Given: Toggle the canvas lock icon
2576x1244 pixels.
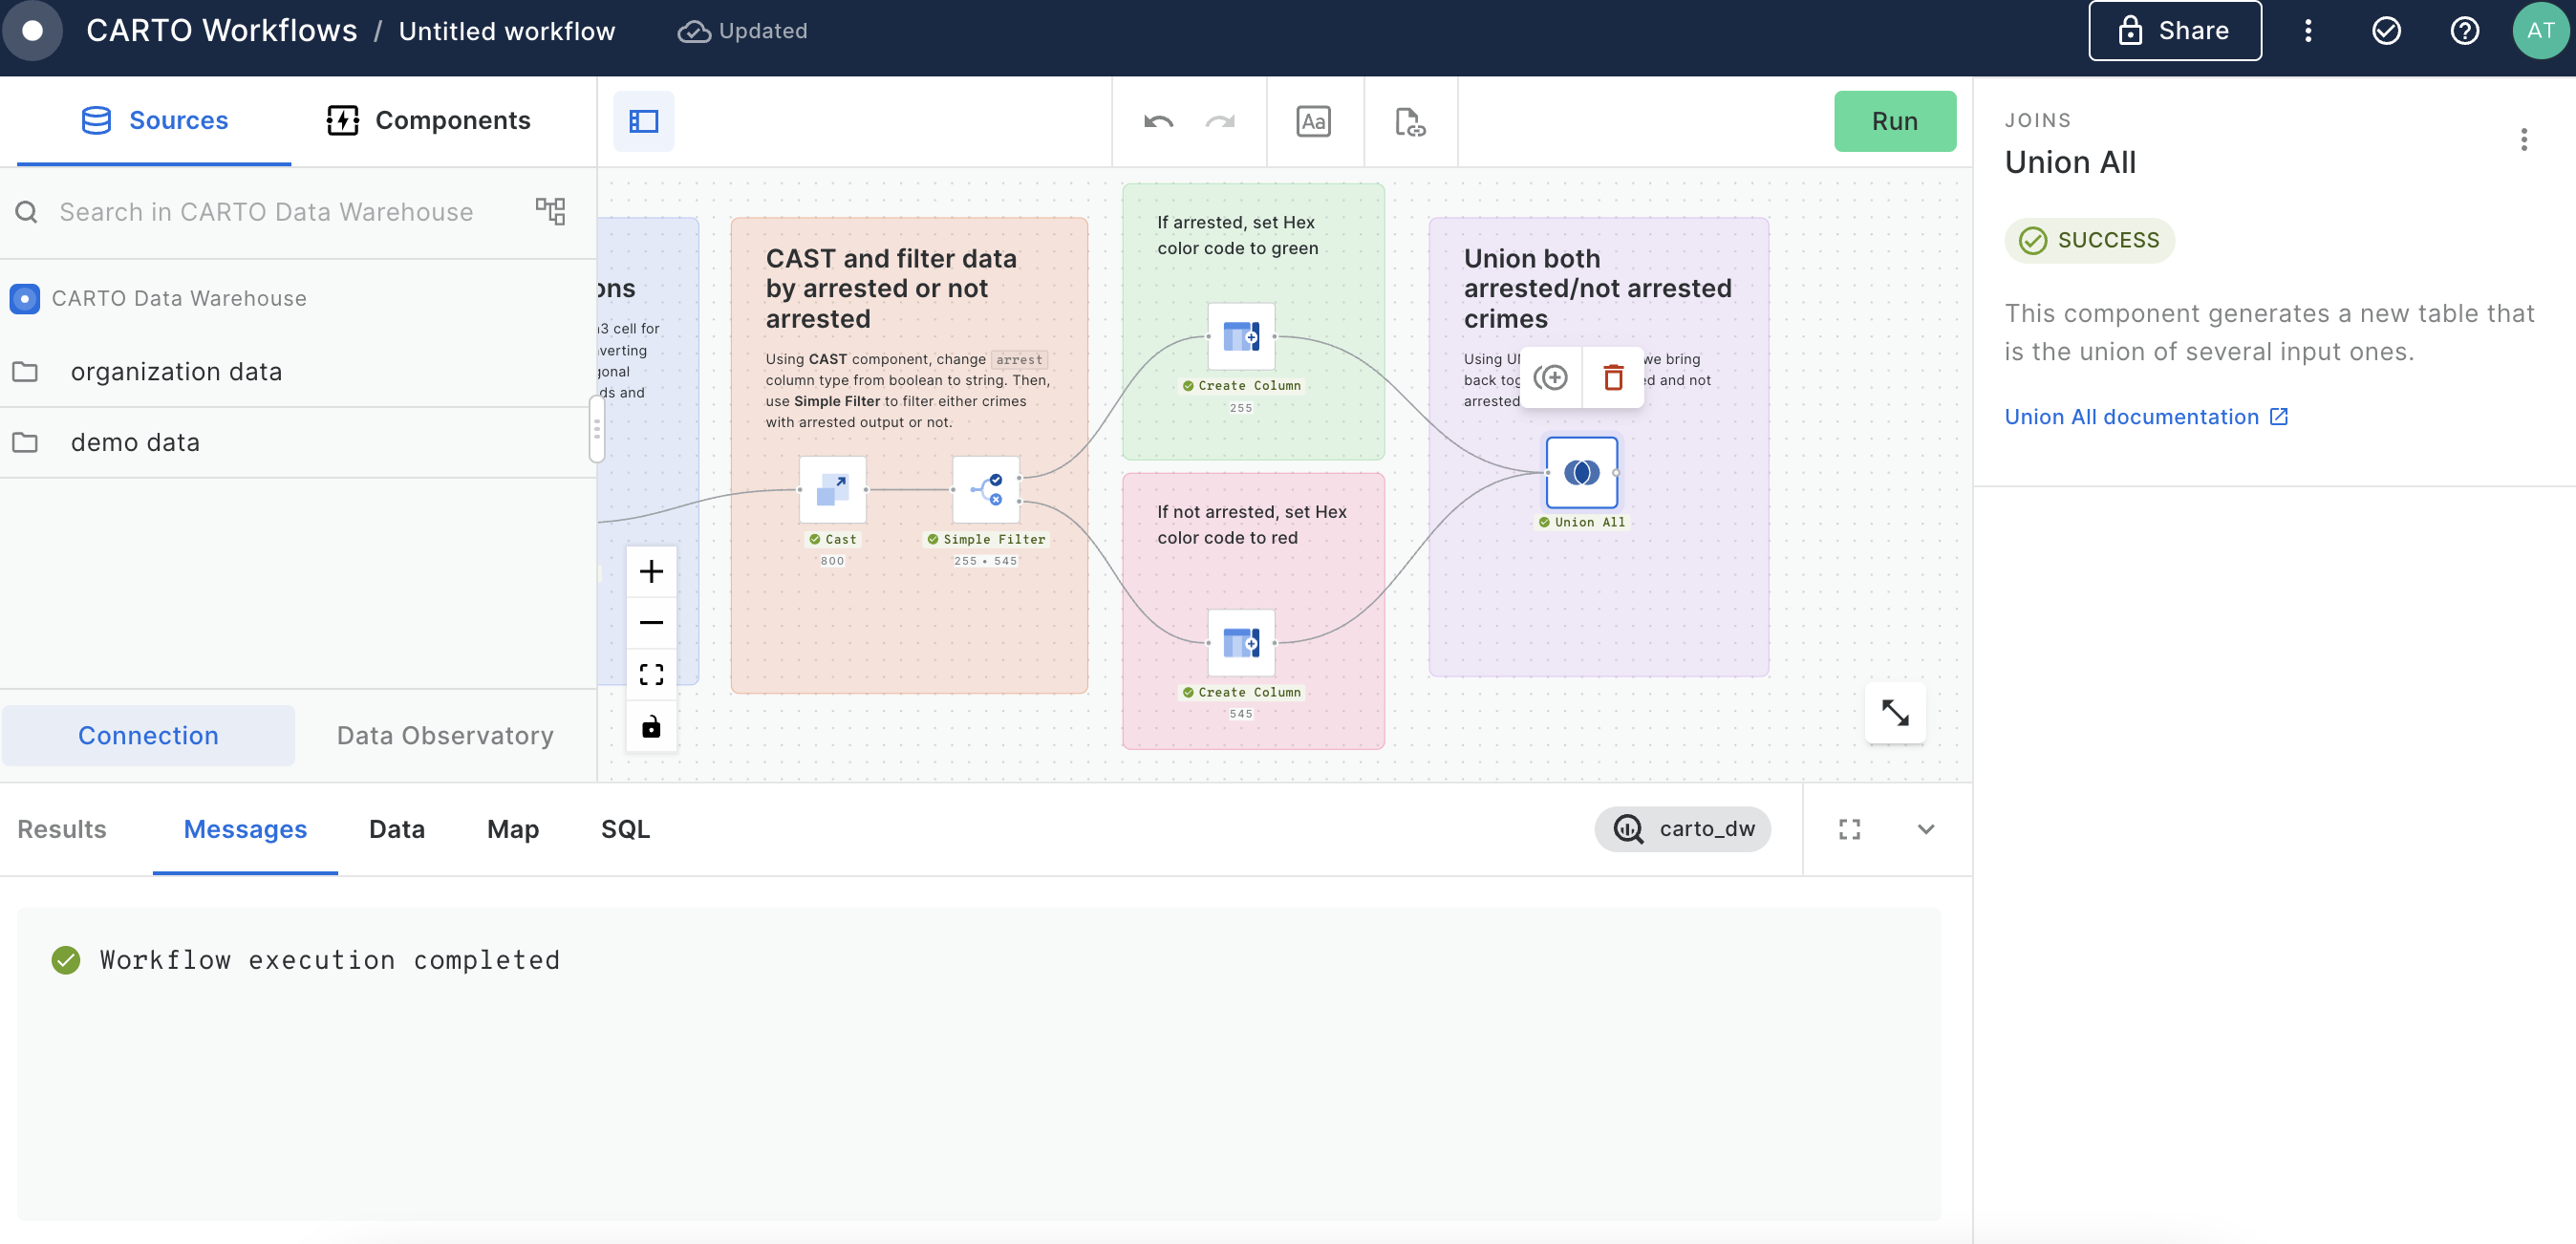Looking at the screenshot, I should tap(651, 726).
